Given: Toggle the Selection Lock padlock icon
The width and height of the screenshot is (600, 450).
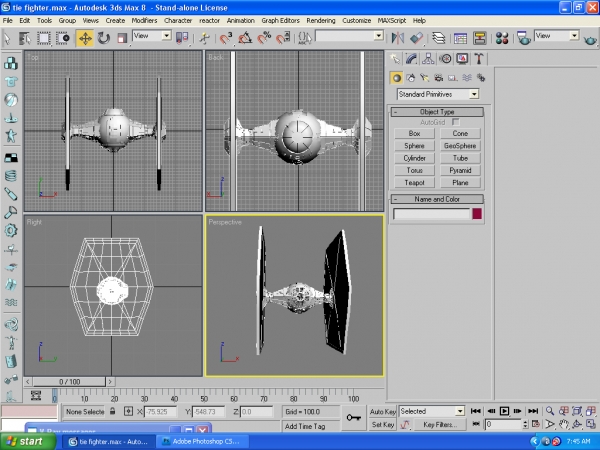Looking at the screenshot, I should click(x=112, y=411).
